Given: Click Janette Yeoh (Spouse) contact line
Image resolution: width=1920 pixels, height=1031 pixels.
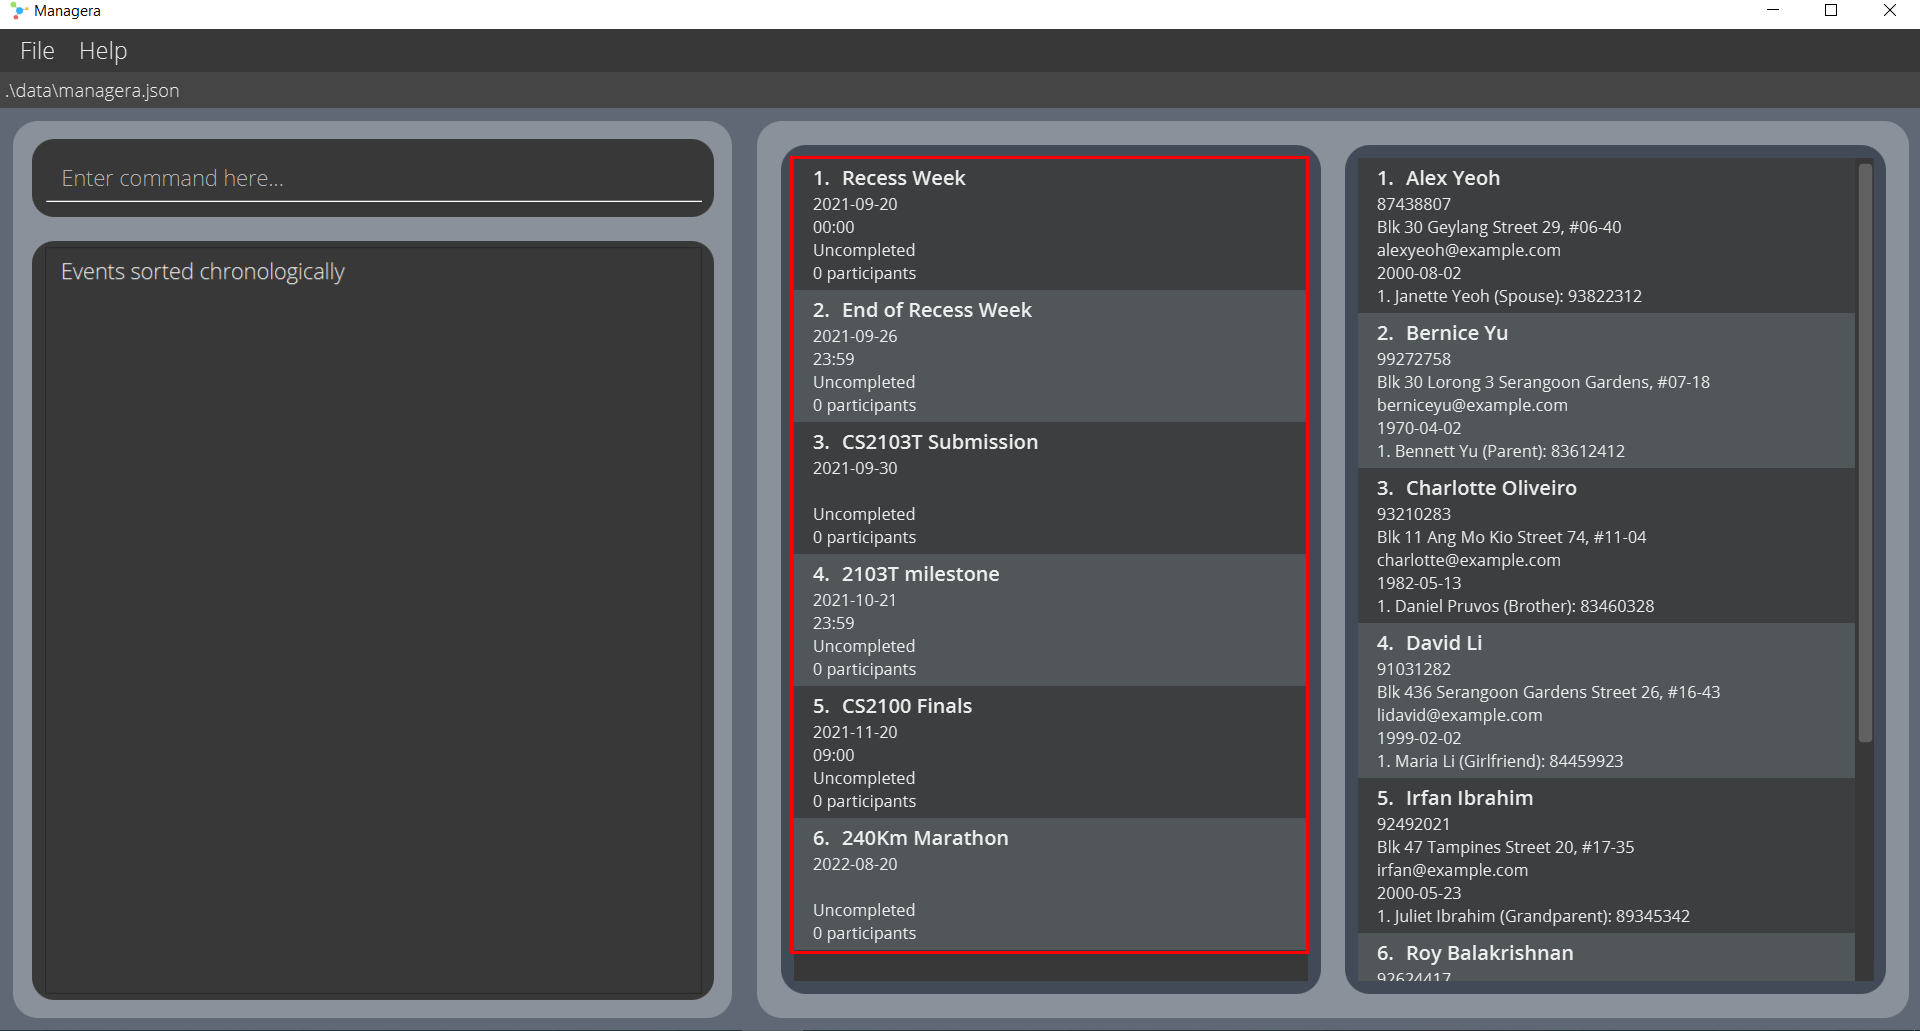Looking at the screenshot, I should (1509, 296).
